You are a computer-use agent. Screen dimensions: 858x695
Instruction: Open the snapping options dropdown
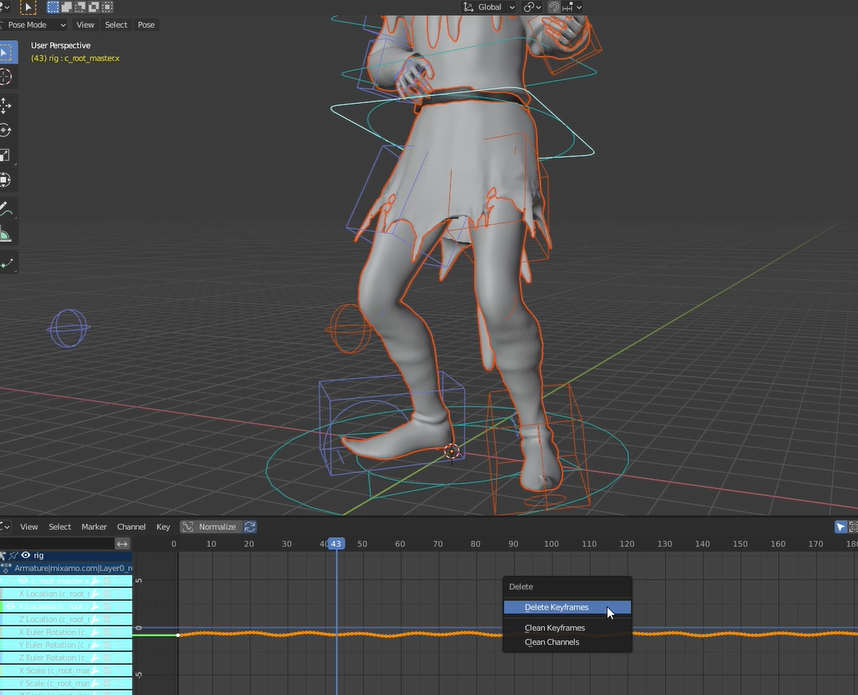[538, 7]
